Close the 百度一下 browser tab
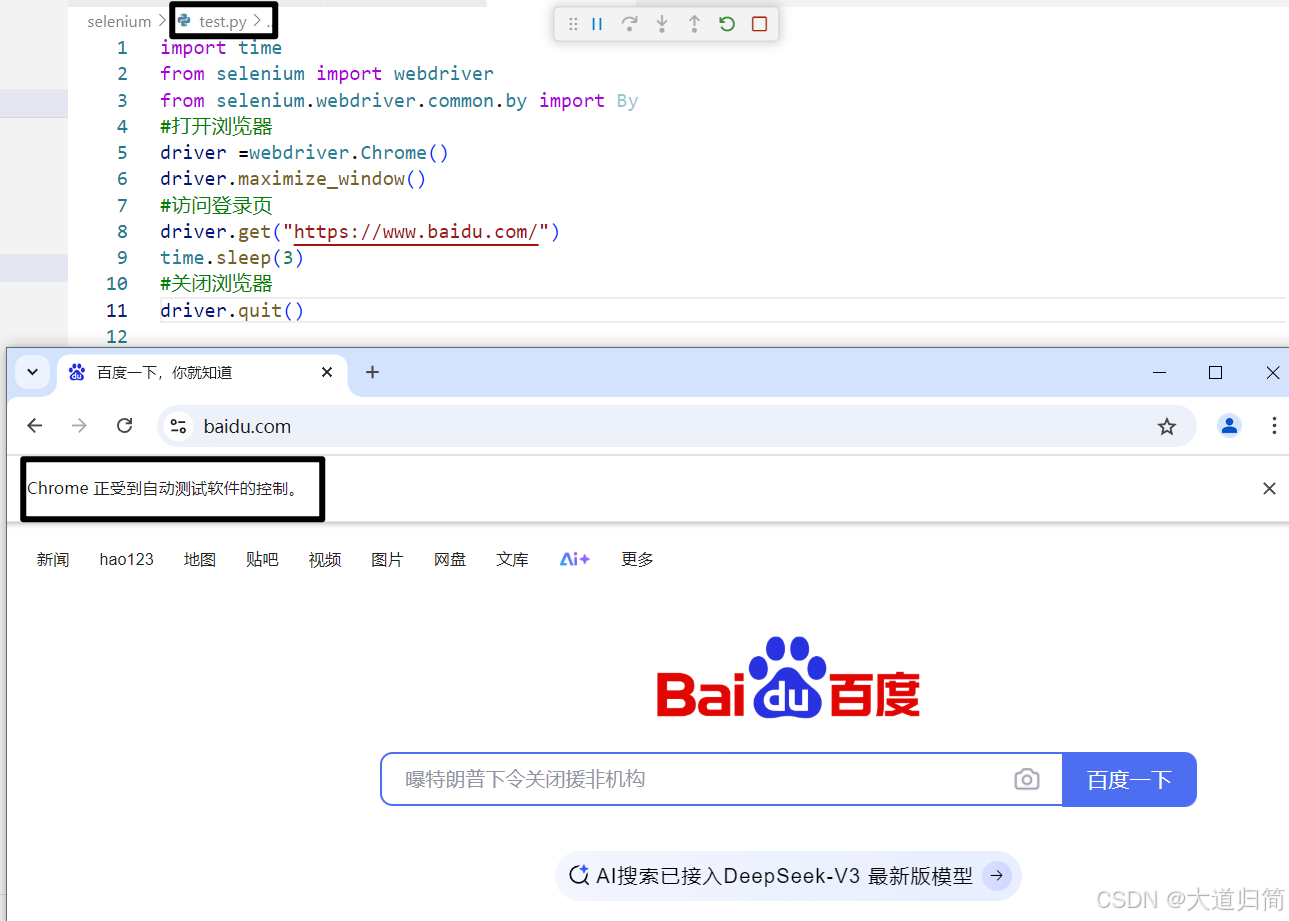Image resolution: width=1289 pixels, height=921 pixels. click(x=327, y=372)
